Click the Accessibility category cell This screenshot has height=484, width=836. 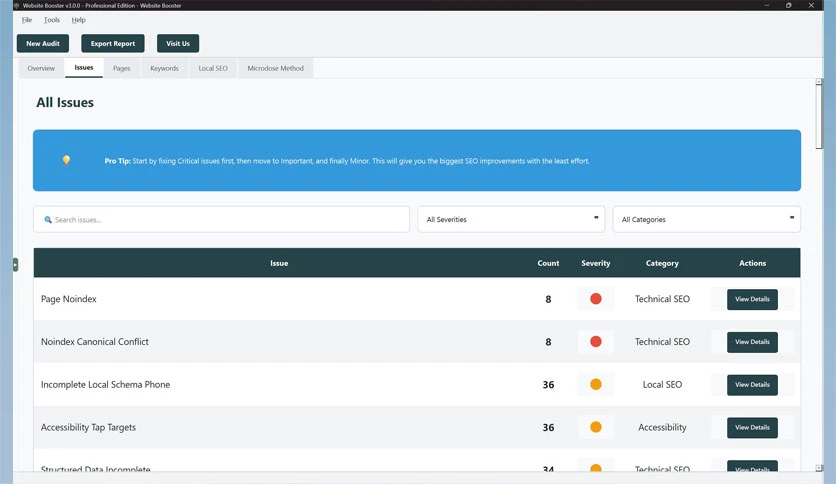662,427
